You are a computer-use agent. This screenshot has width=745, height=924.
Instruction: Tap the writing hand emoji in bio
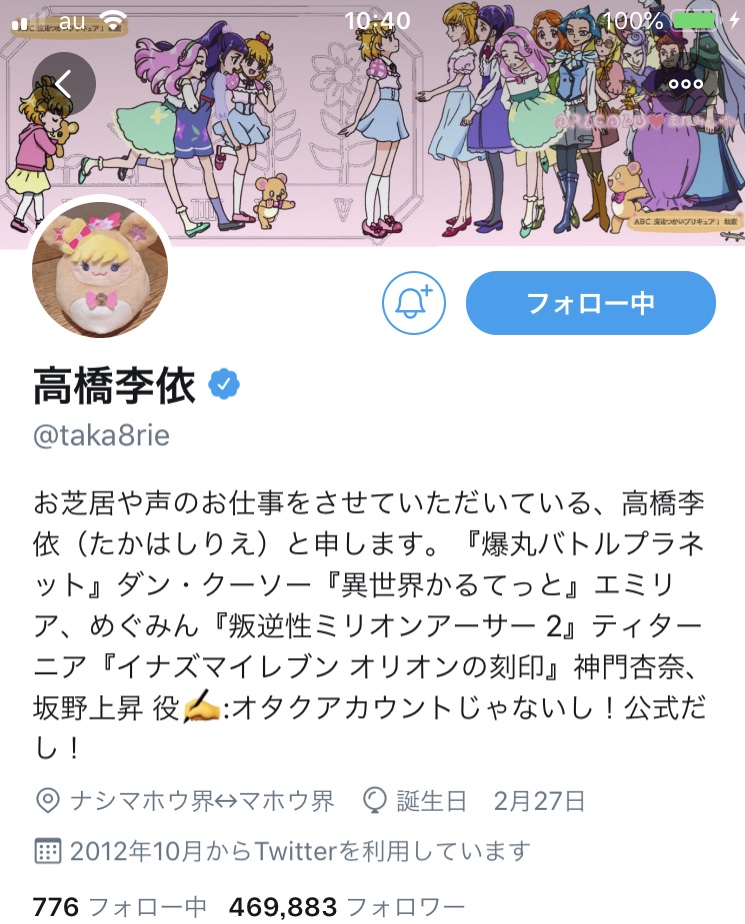201,708
